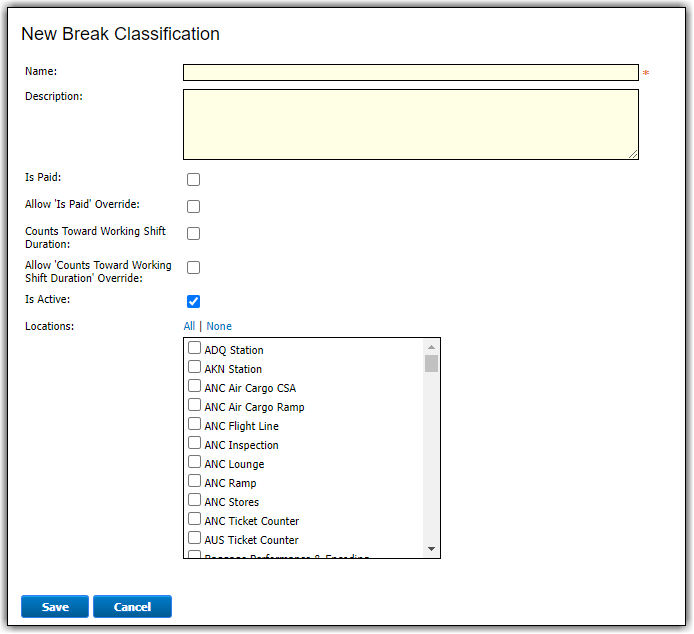Click the Description text area
This screenshot has height=634, width=694.
[410, 124]
